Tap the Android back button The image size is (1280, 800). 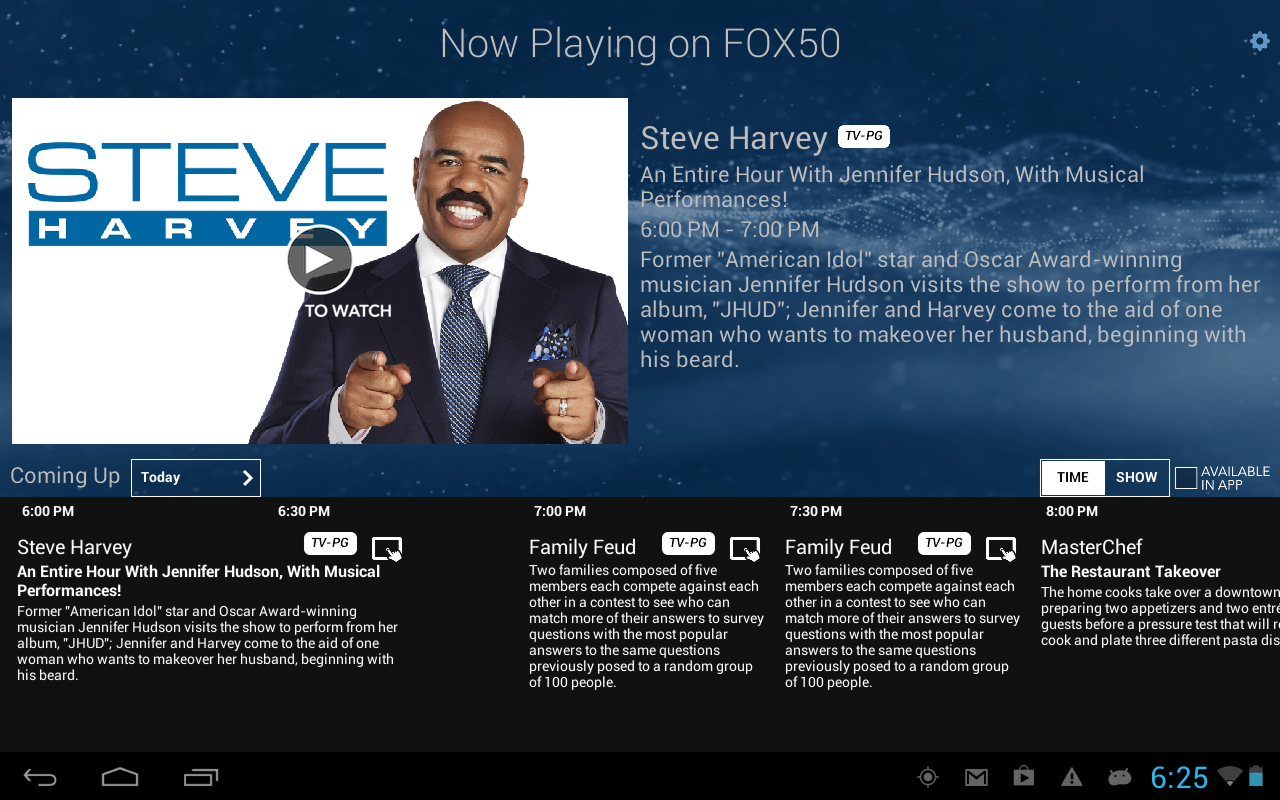tap(40, 777)
